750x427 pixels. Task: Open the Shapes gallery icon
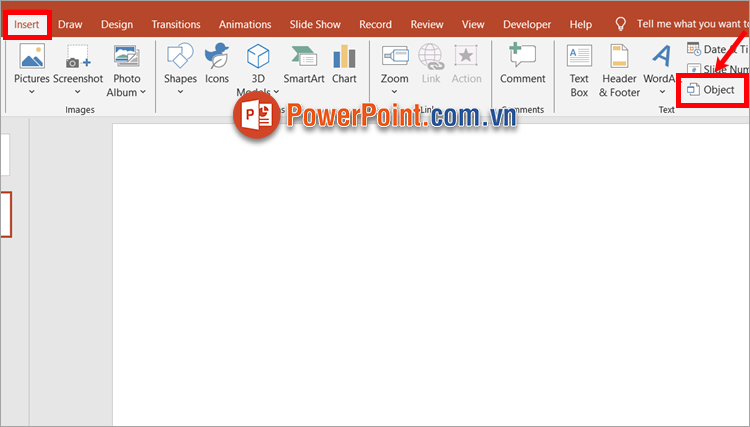coord(180,55)
